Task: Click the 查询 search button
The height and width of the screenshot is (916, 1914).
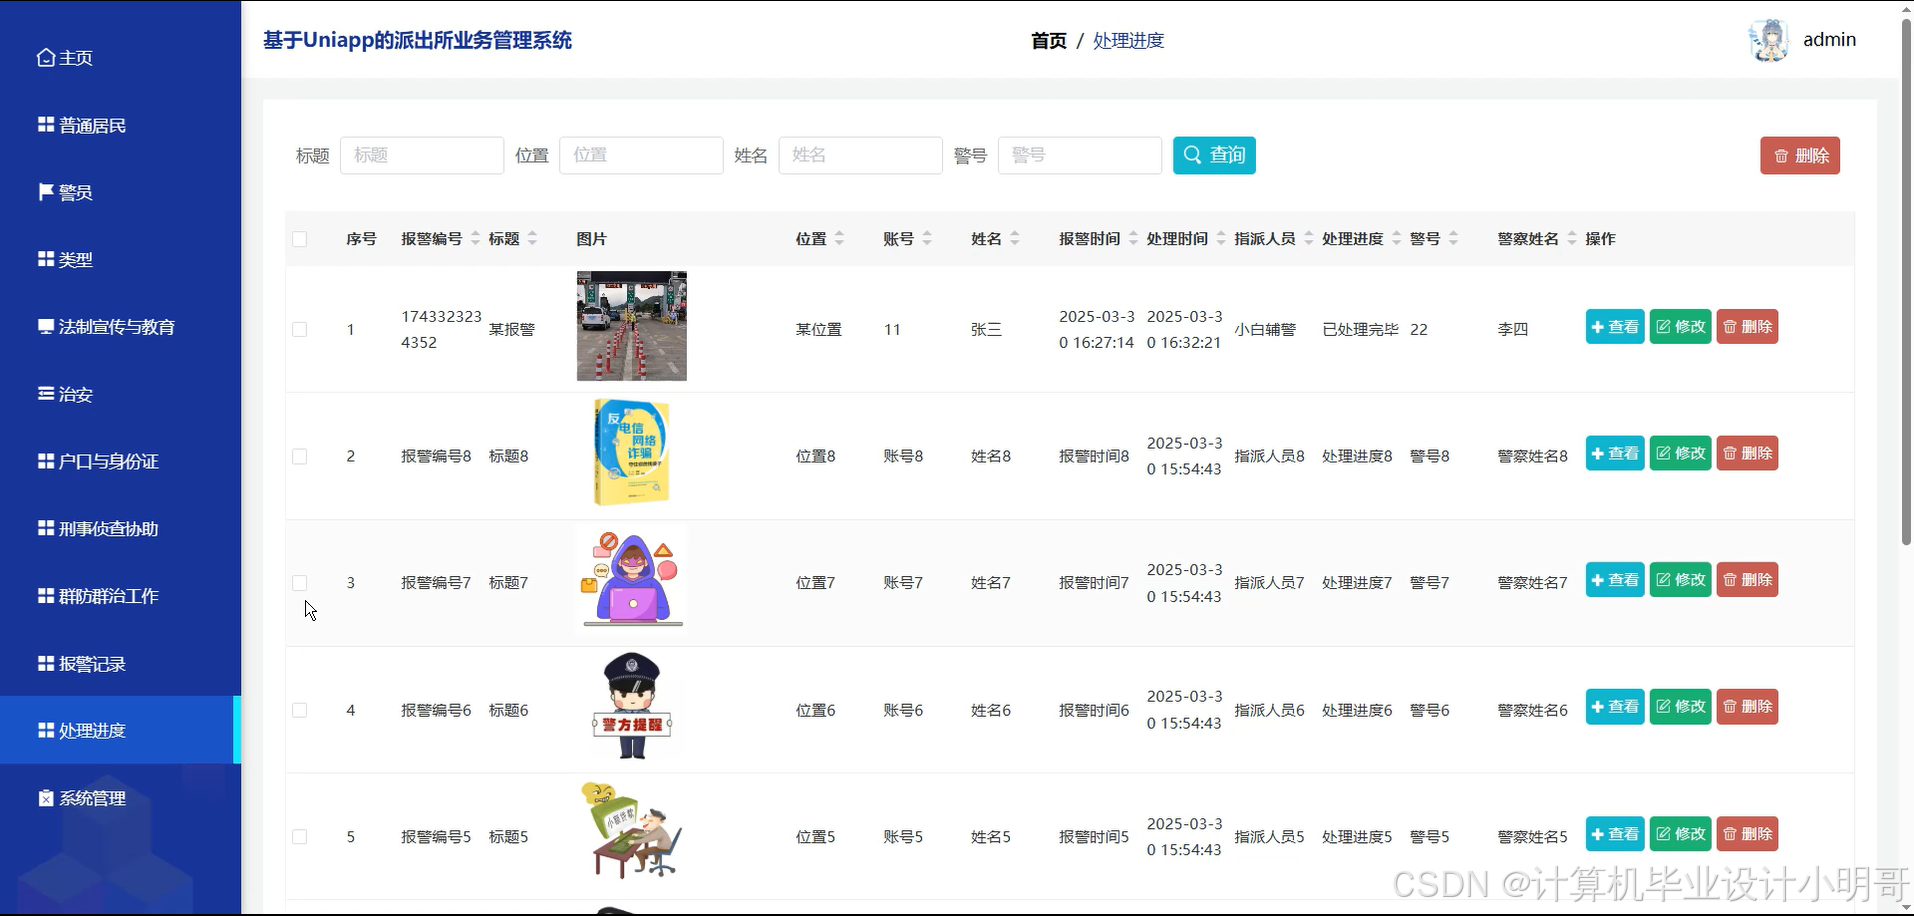Action: pyautogui.click(x=1213, y=155)
